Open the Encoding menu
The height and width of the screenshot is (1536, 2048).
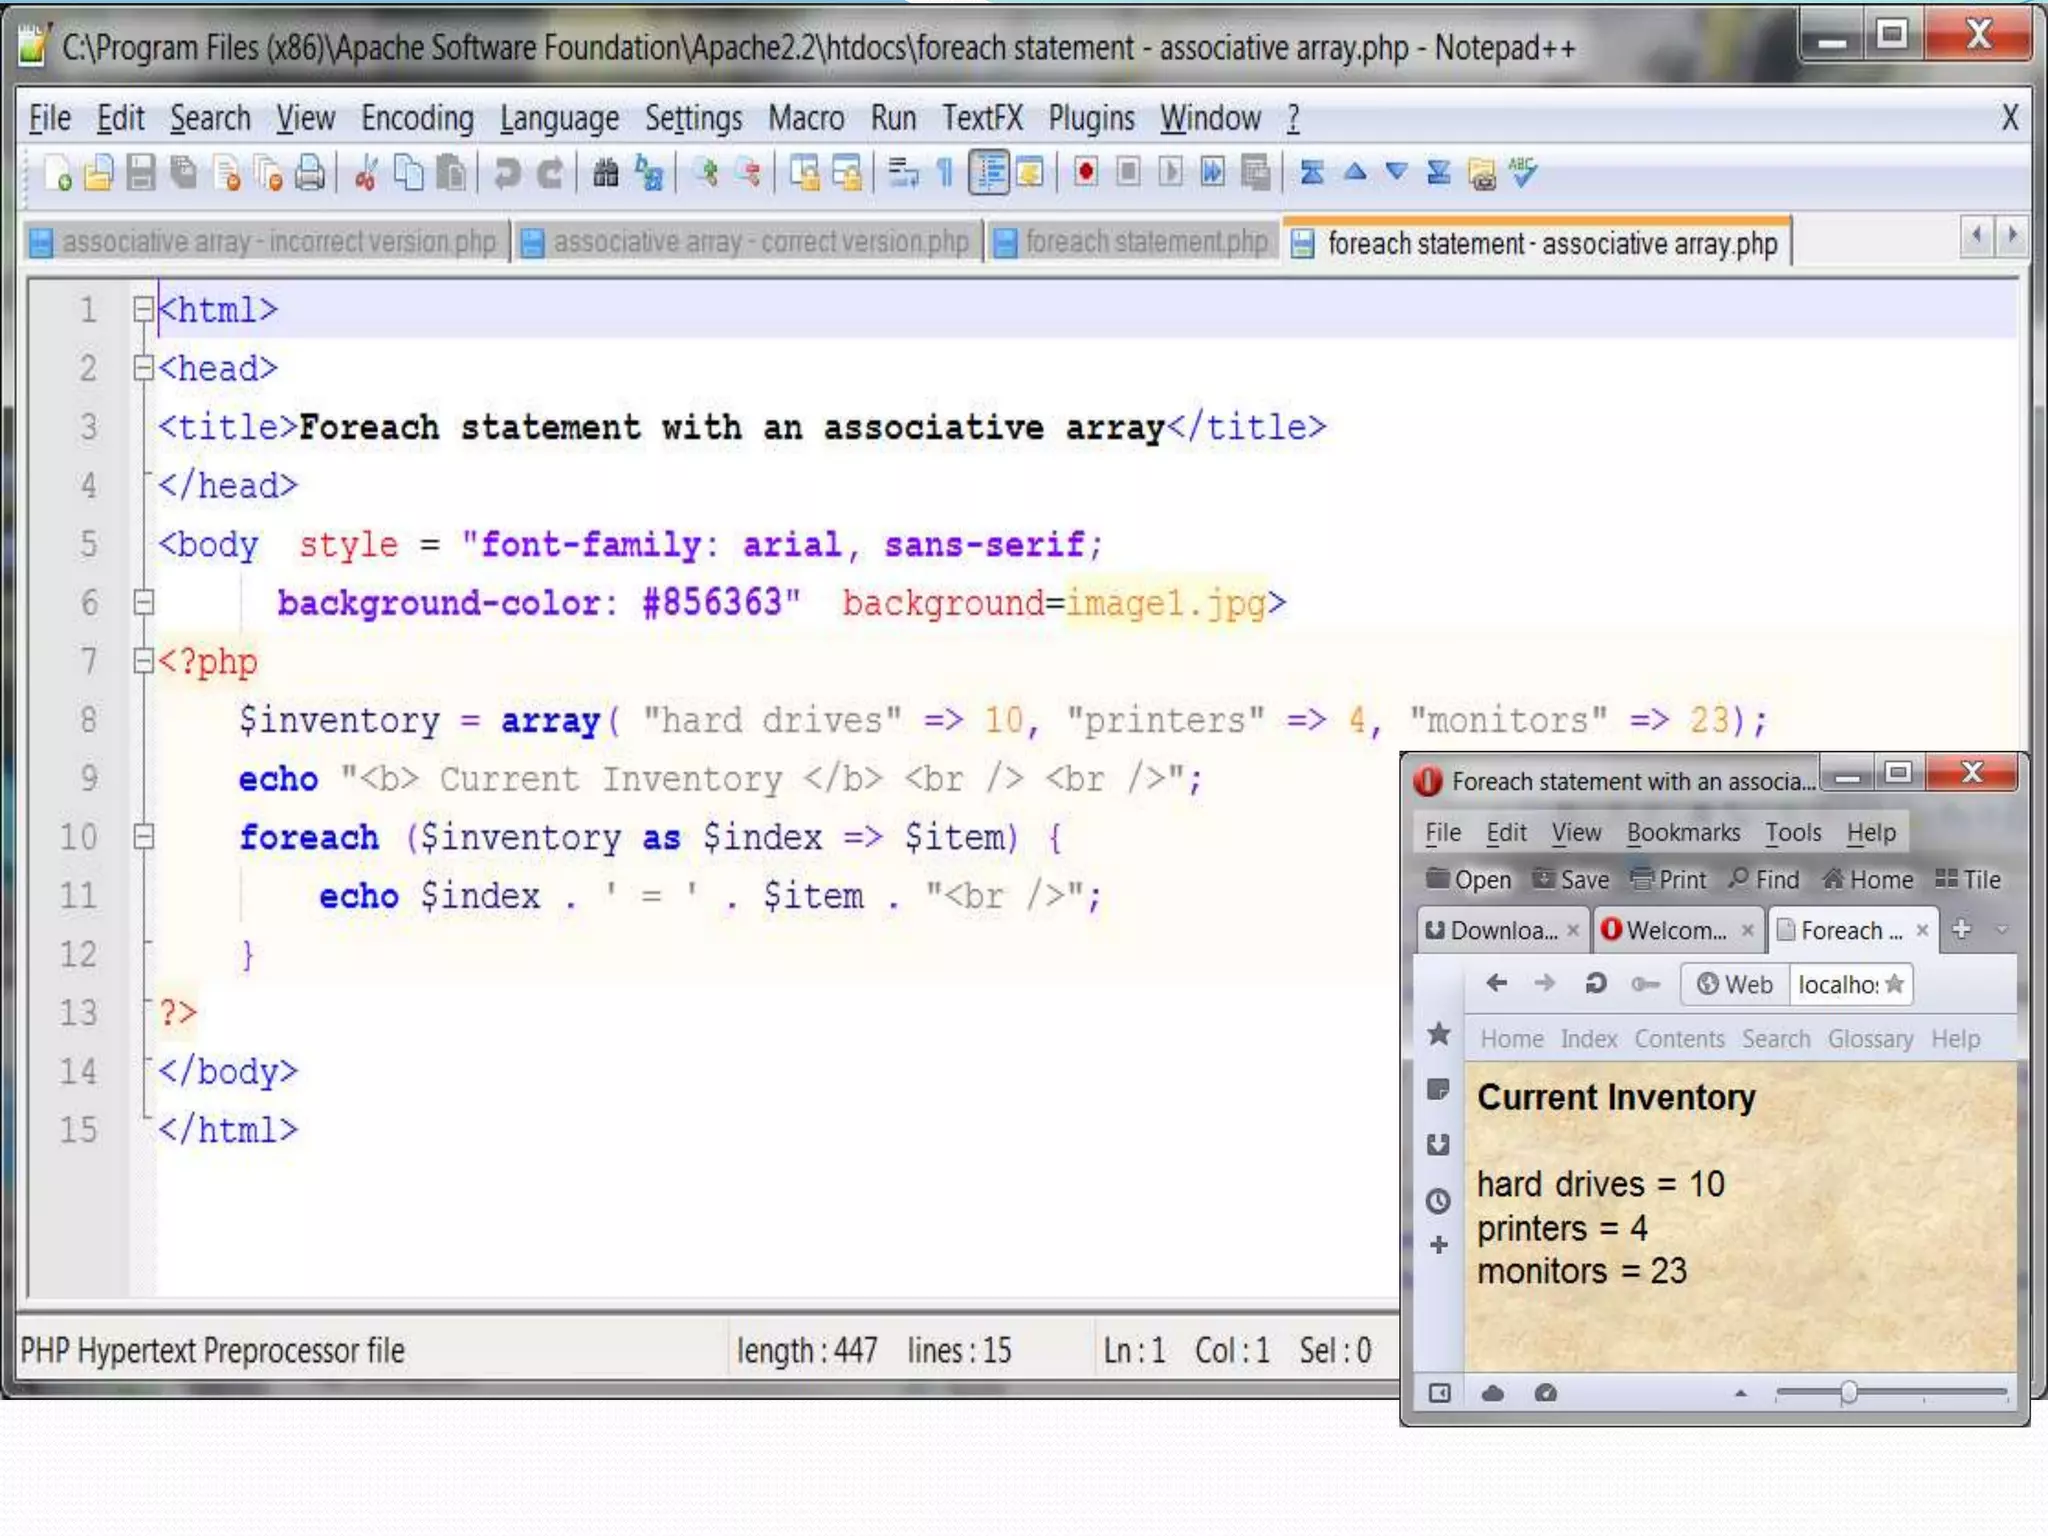[x=417, y=119]
